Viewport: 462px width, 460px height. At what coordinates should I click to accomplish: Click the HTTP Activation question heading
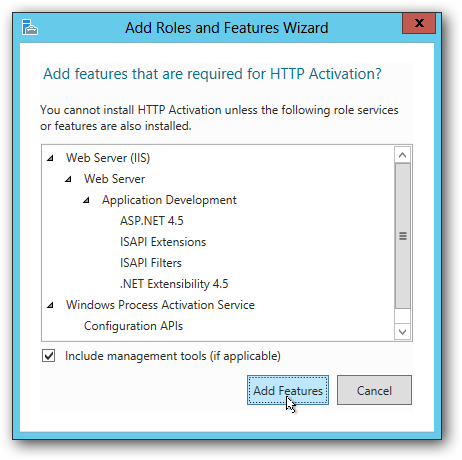click(x=212, y=74)
